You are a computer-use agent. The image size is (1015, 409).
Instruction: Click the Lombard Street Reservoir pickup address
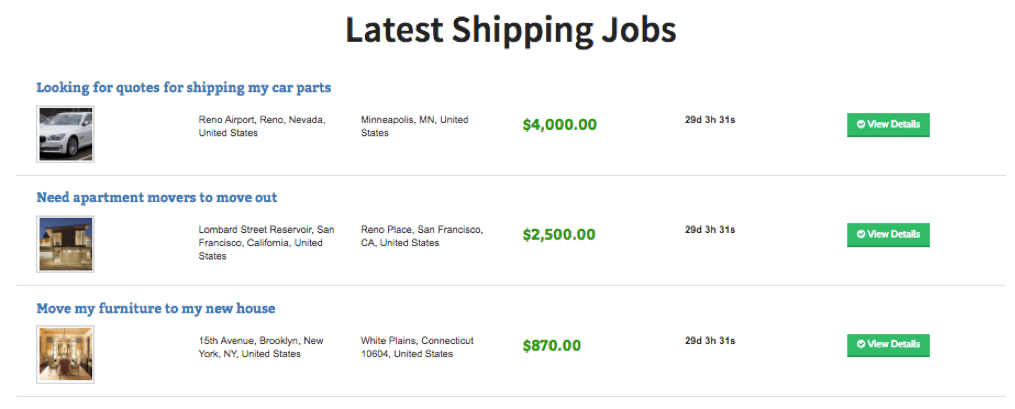pos(267,243)
